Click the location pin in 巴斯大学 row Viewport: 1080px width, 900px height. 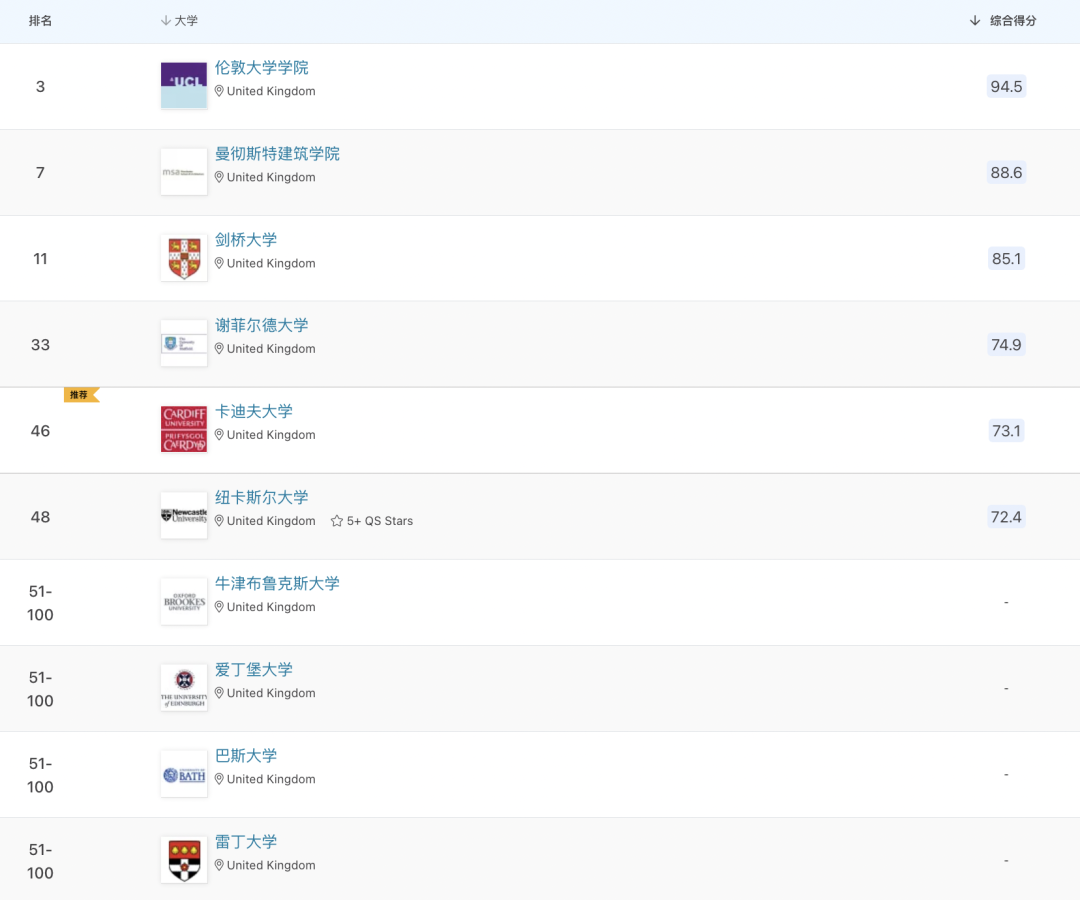[219, 779]
